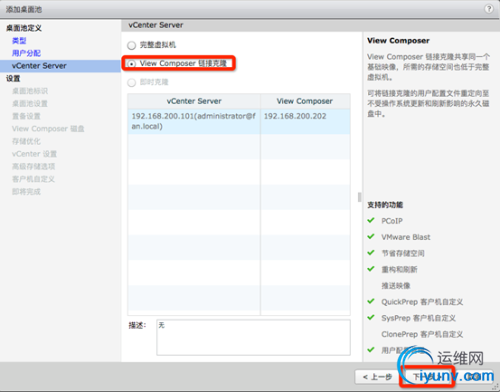Click the green check beside 重构和刷新
This screenshot has width=500, height=392.
(371, 269)
